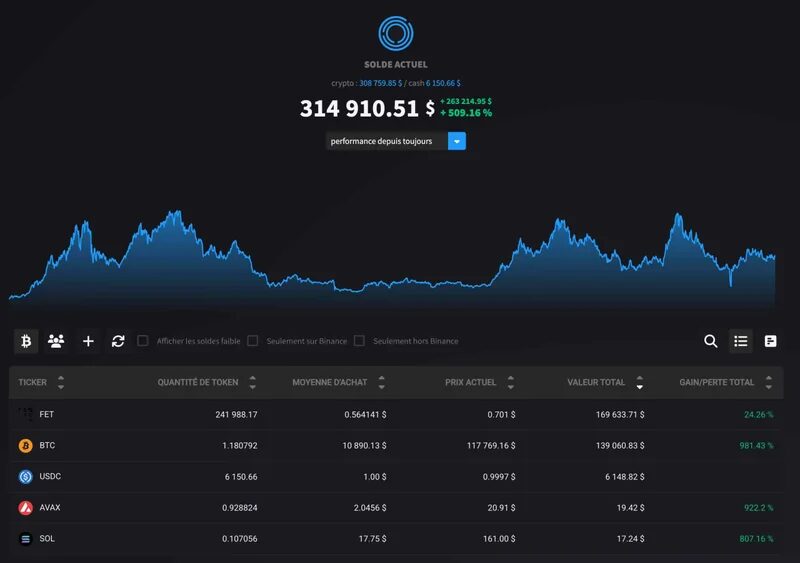Viewport: 800px width, 563px height.
Task: Select the BTC ticker name
Action: pyautogui.click(x=47, y=446)
